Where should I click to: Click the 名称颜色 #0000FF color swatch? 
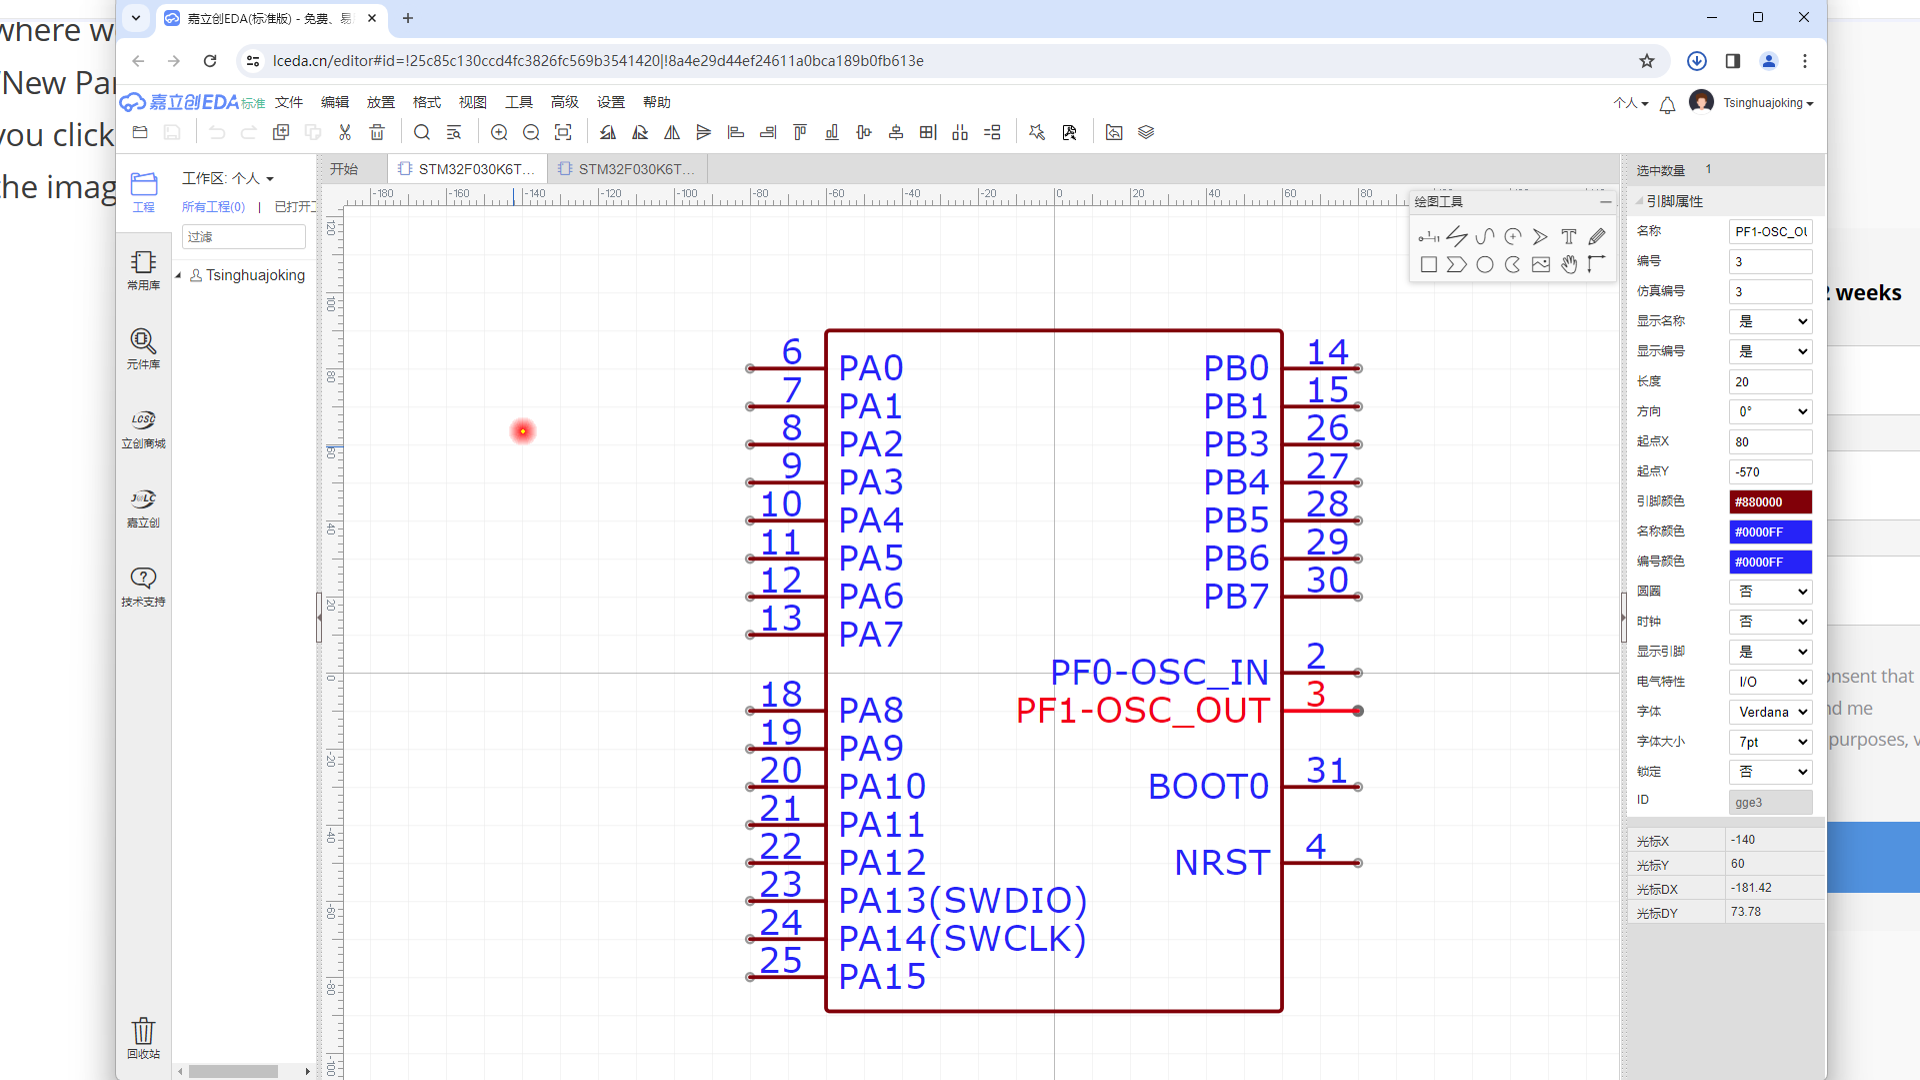click(1770, 532)
